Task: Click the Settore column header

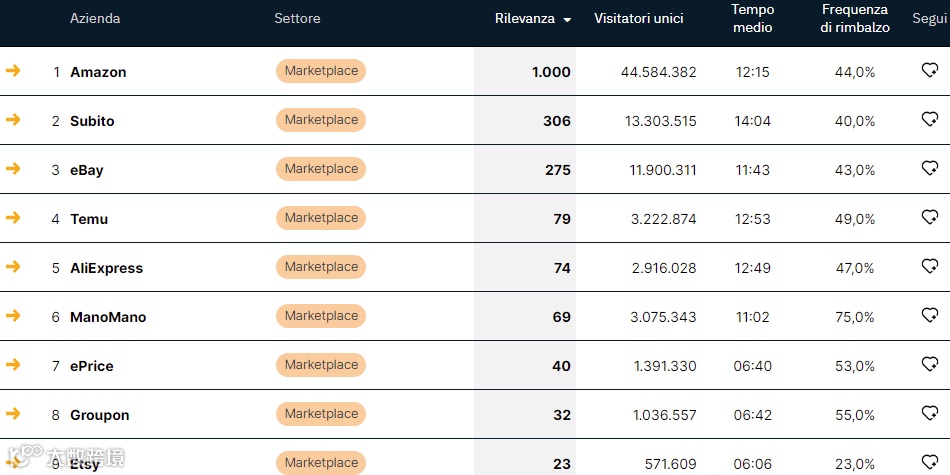Action: click(297, 19)
